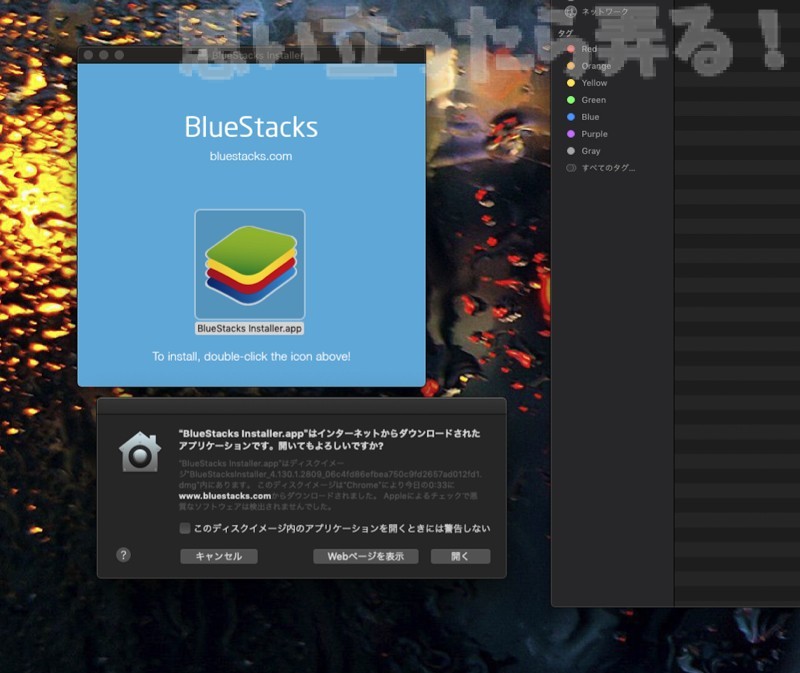The width and height of the screenshot is (800, 673).
Task: Click 'To install, double-click the icon above!' text
Action: (x=251, y=356)
